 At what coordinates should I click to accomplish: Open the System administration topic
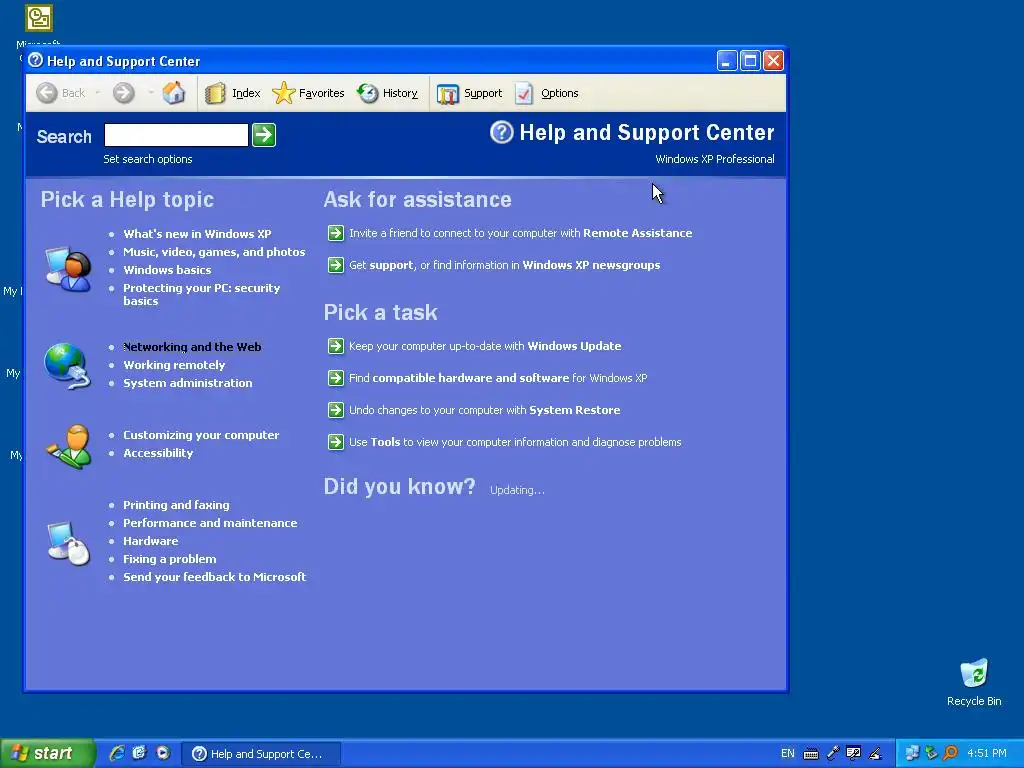(188, 383)
